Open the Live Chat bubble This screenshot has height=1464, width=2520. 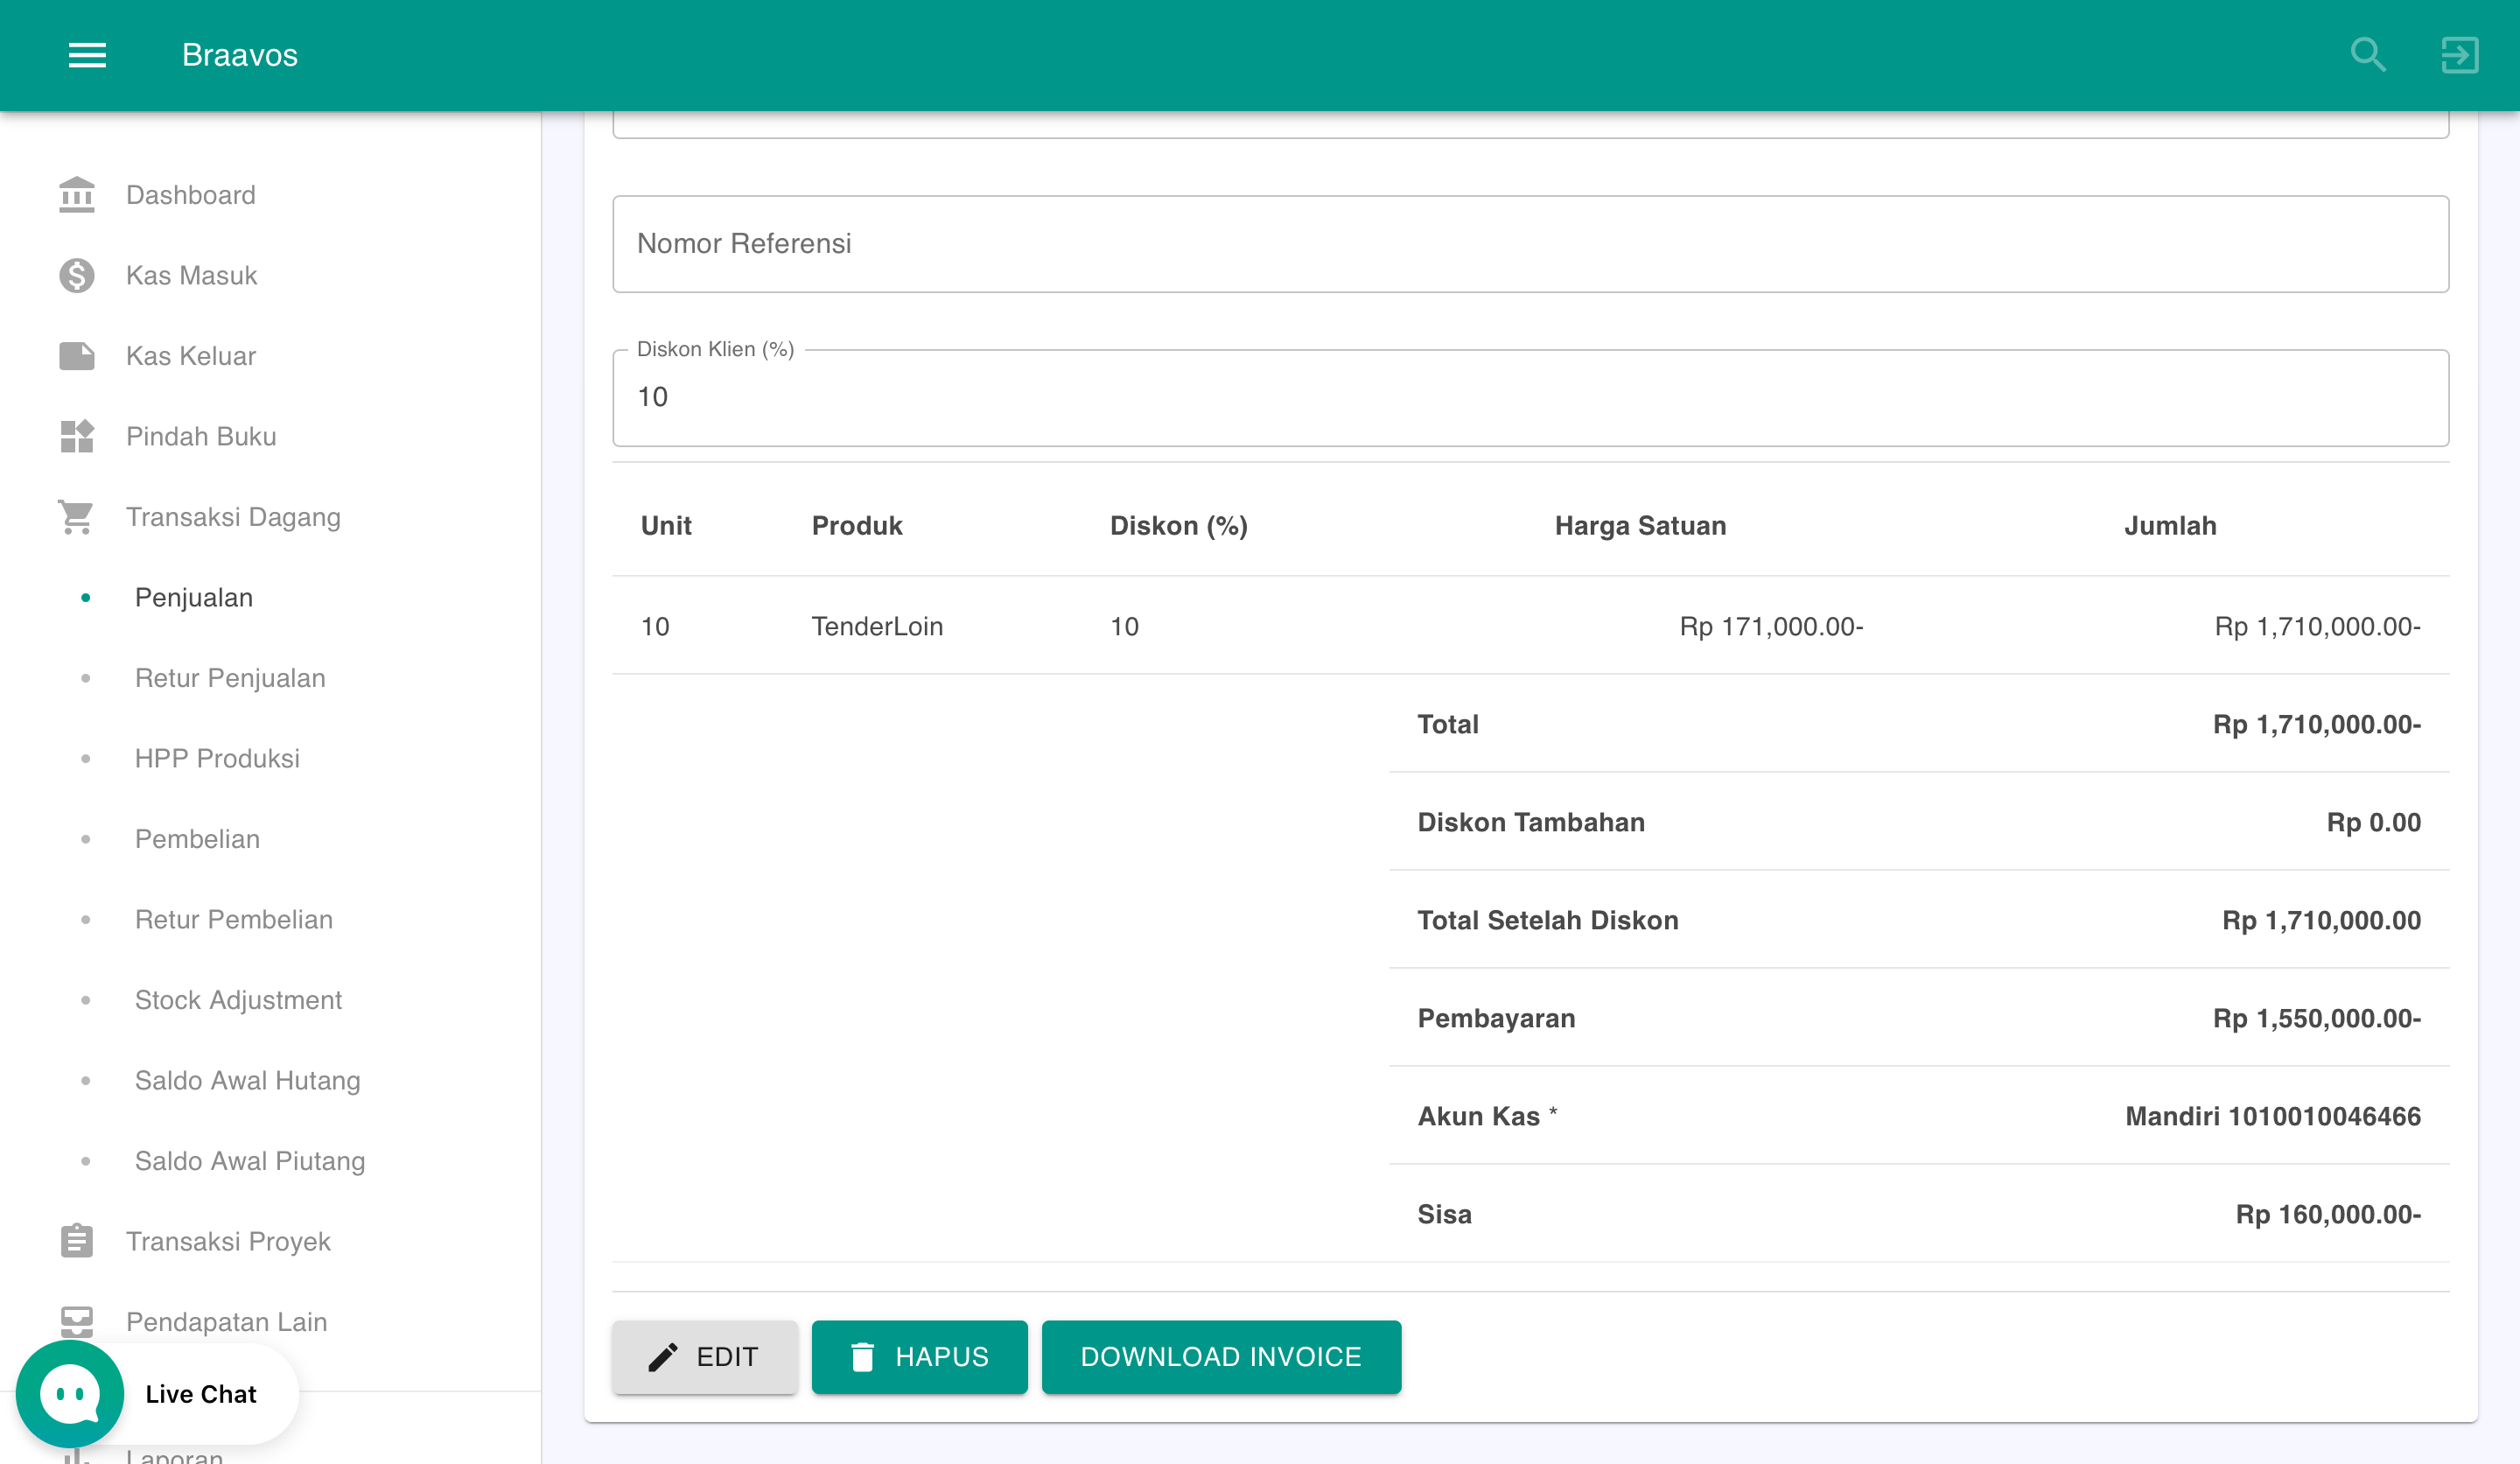click(x=69, y=1393)
